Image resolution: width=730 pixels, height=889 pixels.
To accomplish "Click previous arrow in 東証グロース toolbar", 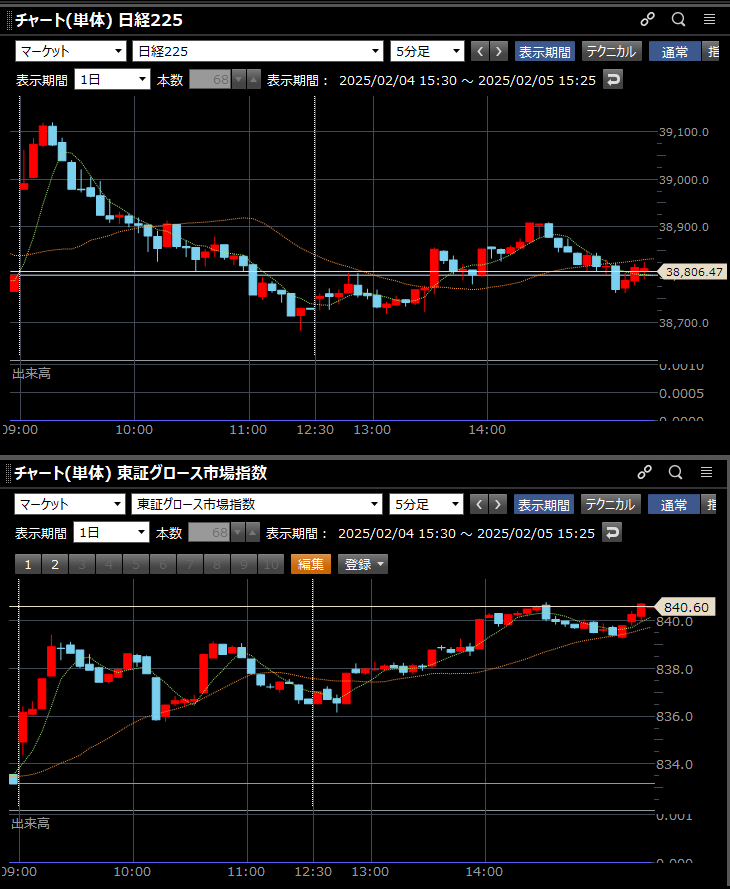I will point(479,503).
